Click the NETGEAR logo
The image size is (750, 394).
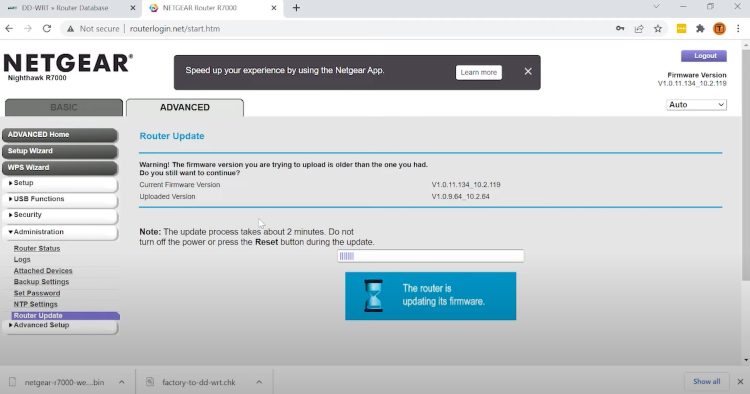tap(68, 63)
